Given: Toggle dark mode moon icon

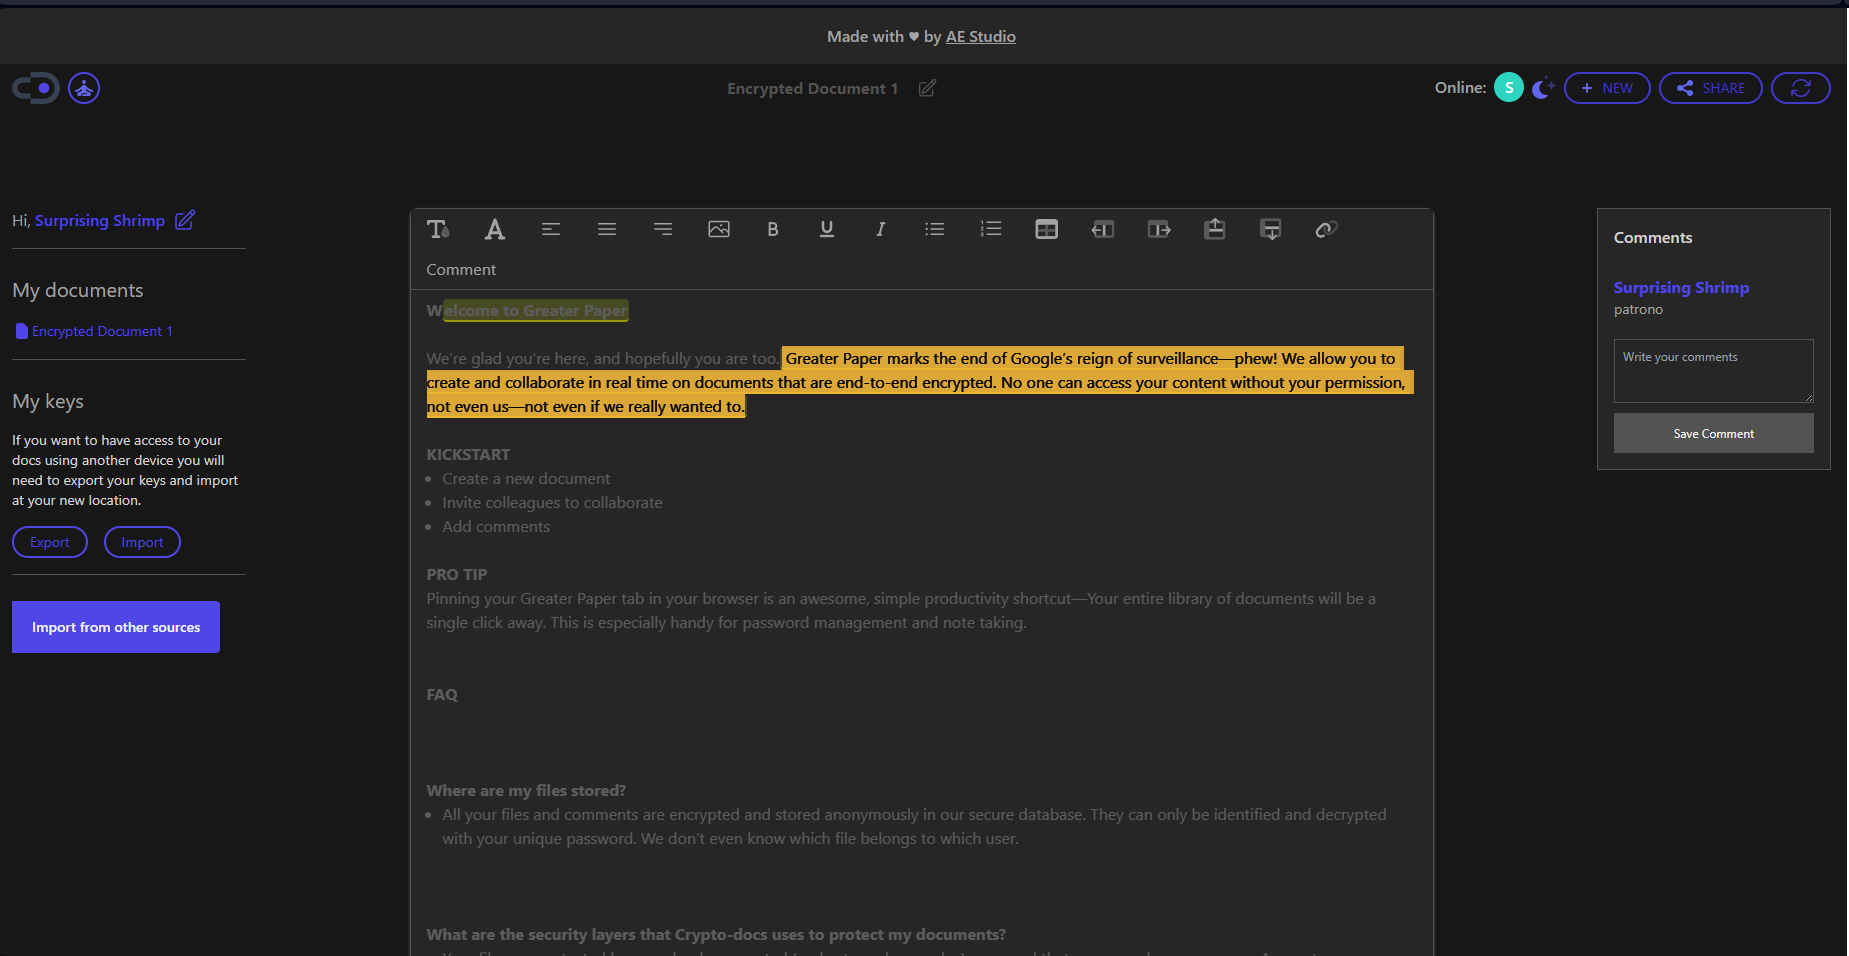Looking at the screenshot, I should (1543, 87).
